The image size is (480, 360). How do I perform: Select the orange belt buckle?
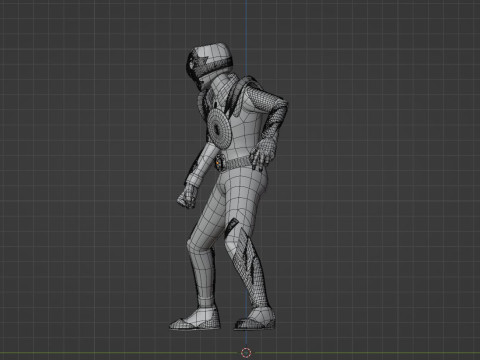218,163
